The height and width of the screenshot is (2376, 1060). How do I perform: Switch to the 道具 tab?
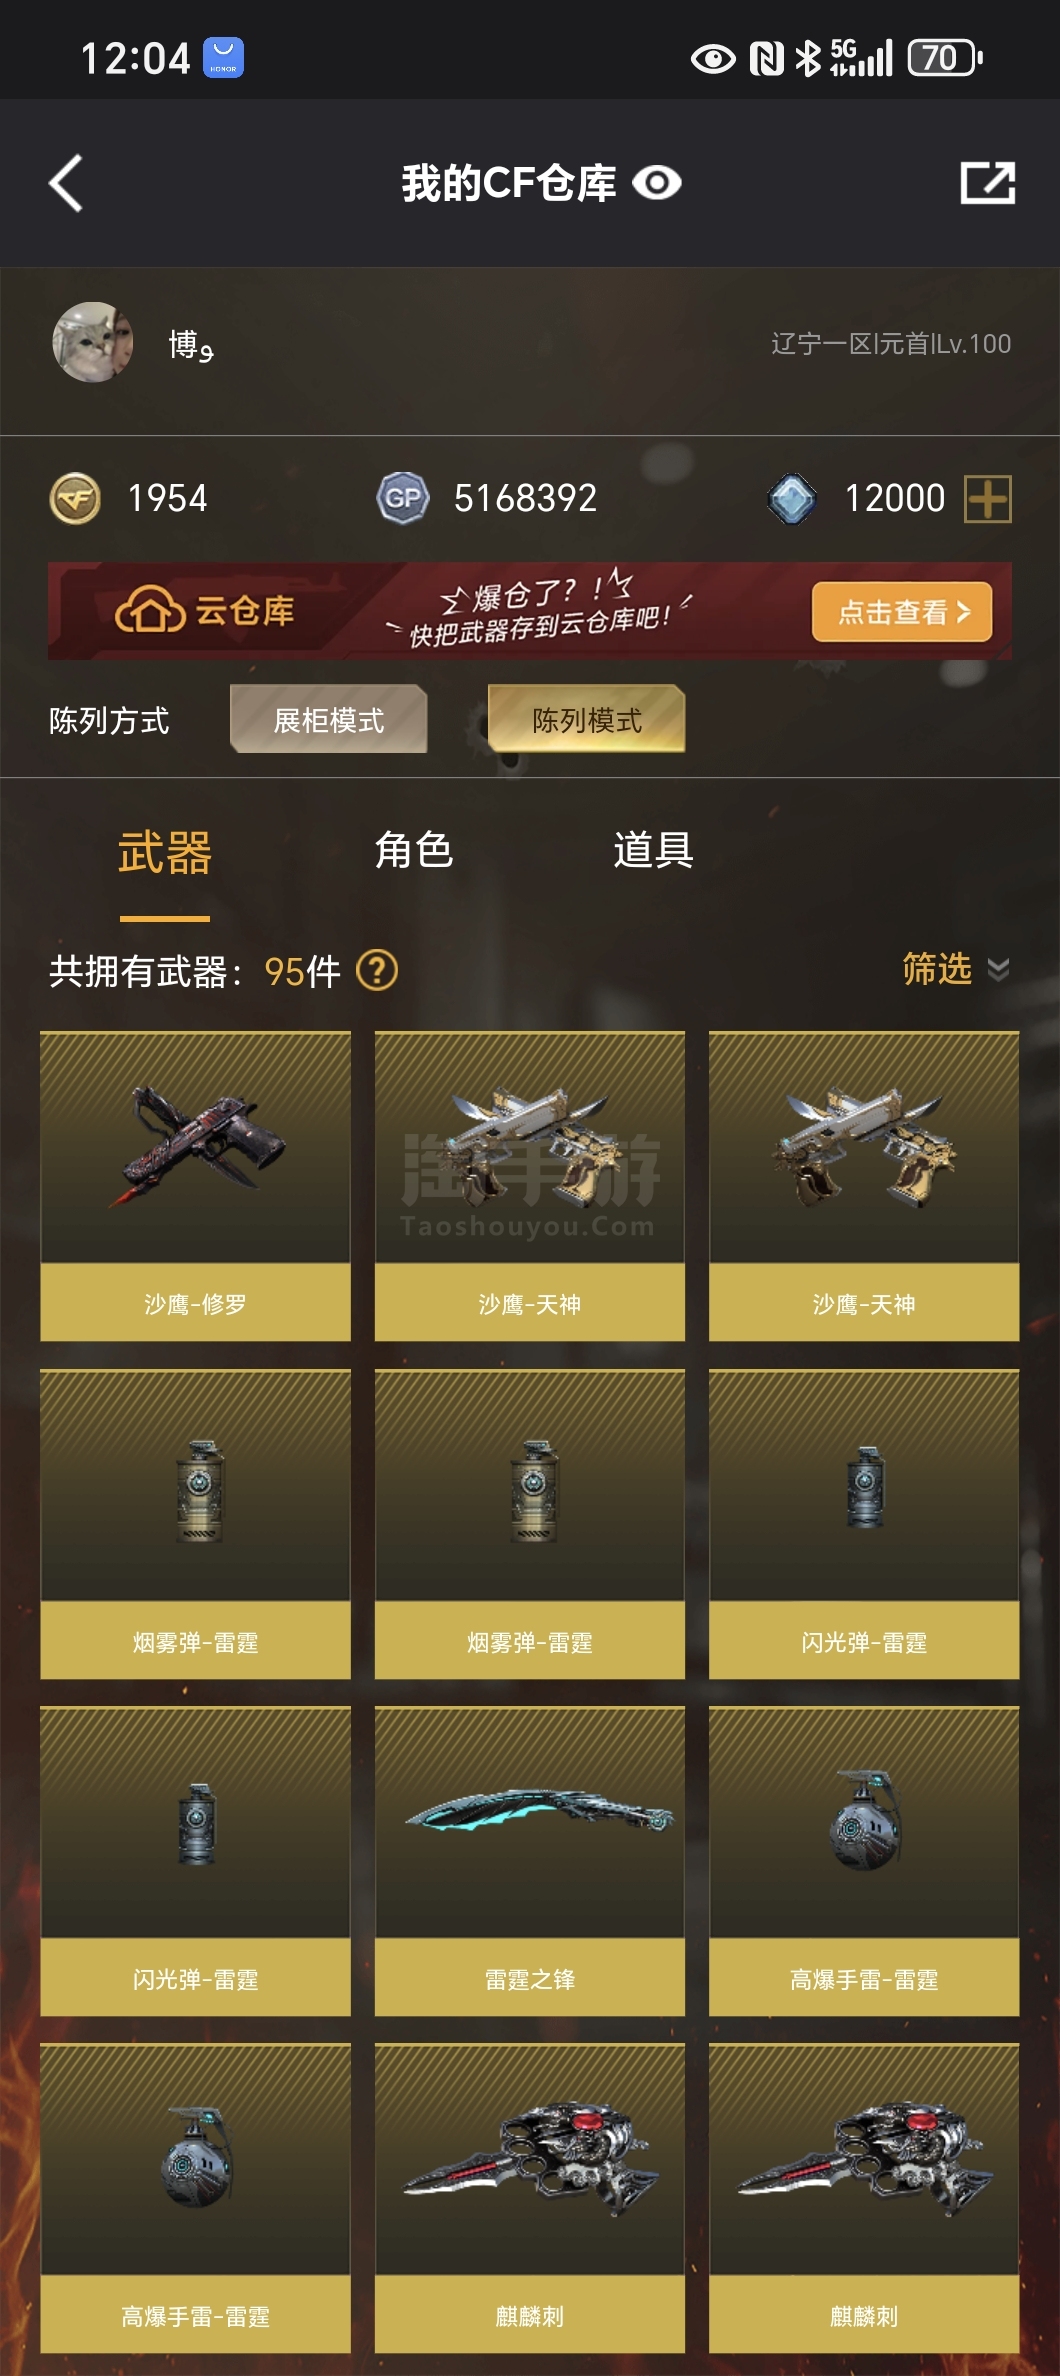tap(653, 850)
